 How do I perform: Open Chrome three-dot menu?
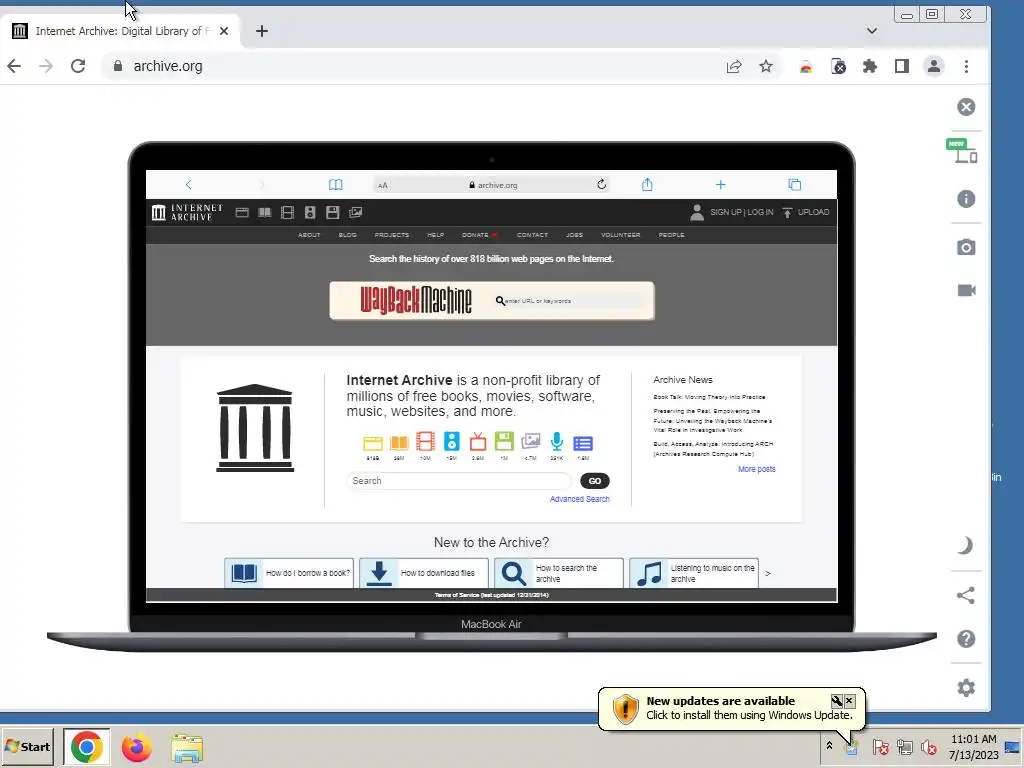coord(967,66)
